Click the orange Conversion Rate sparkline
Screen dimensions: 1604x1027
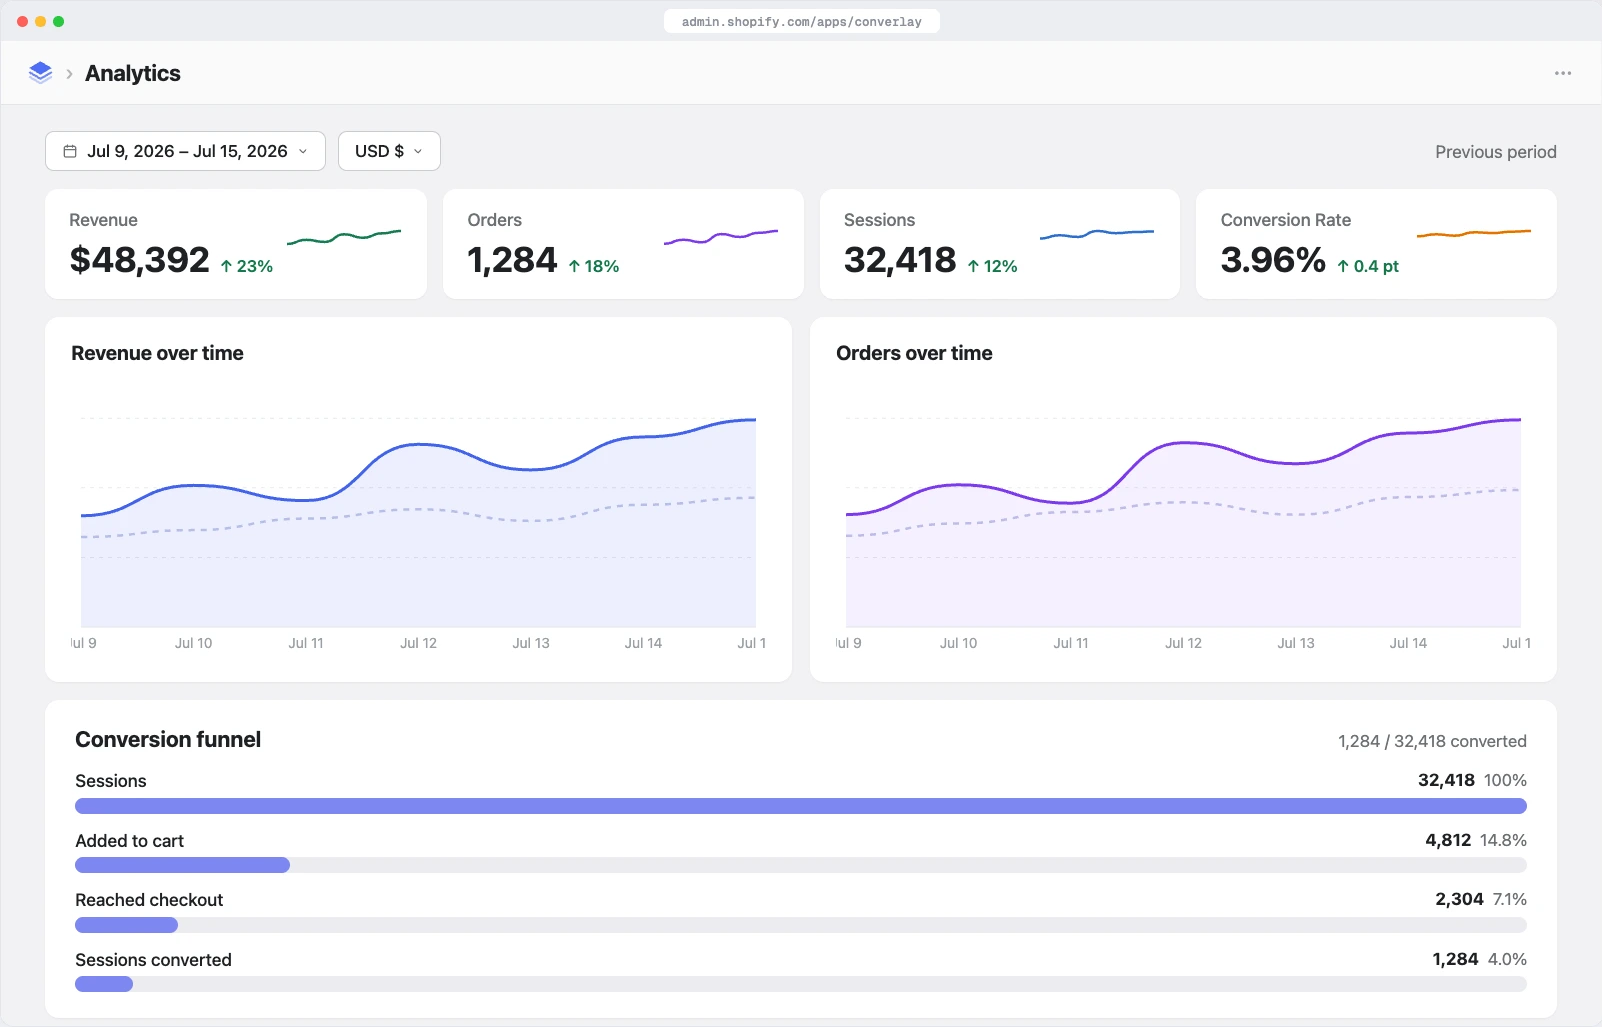point(1474,234)
